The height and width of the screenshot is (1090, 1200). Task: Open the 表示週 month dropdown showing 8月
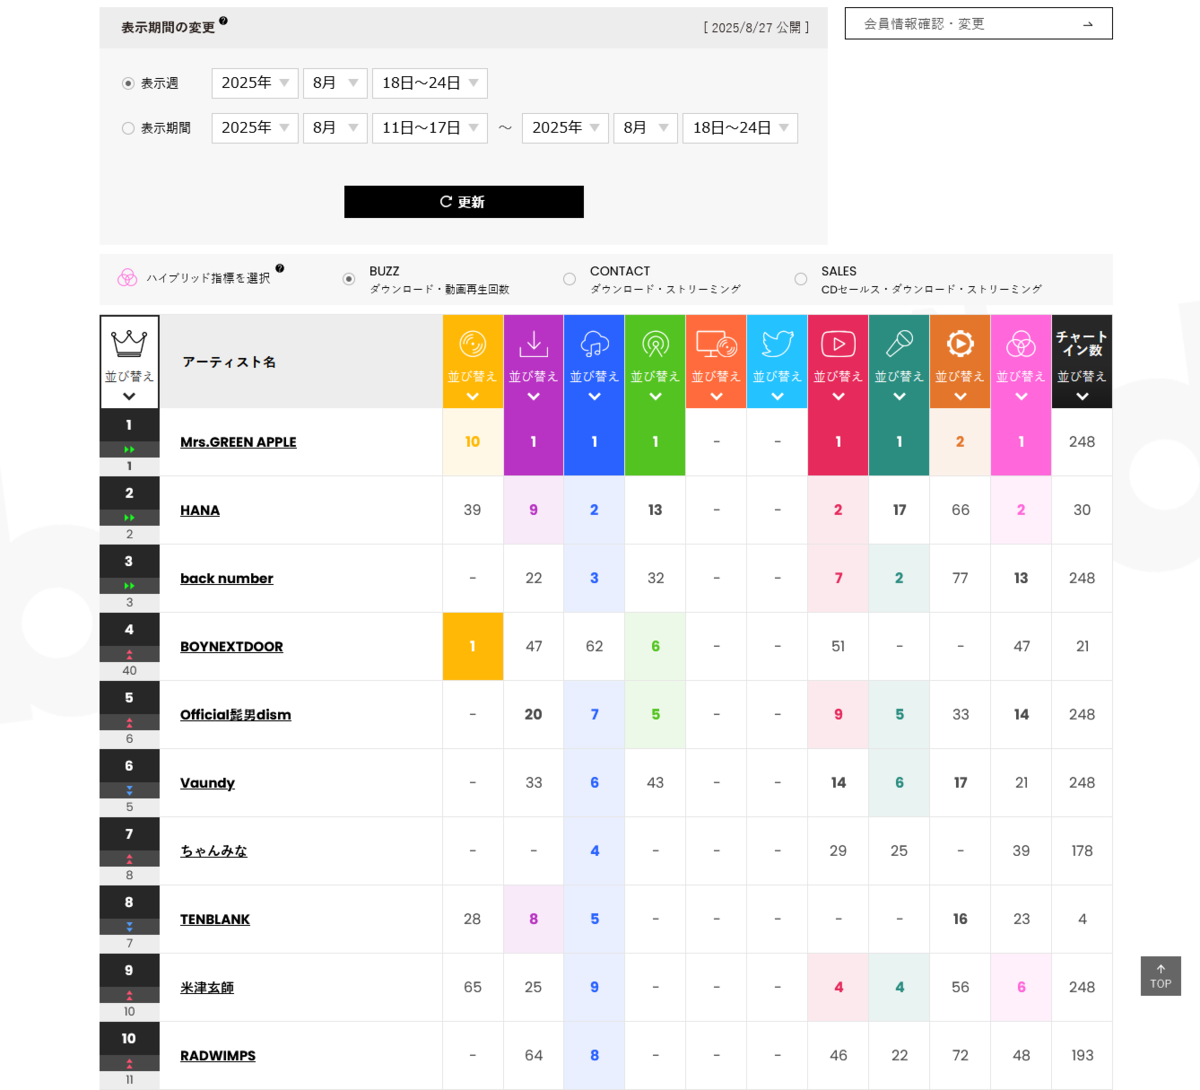coord(335,83)
